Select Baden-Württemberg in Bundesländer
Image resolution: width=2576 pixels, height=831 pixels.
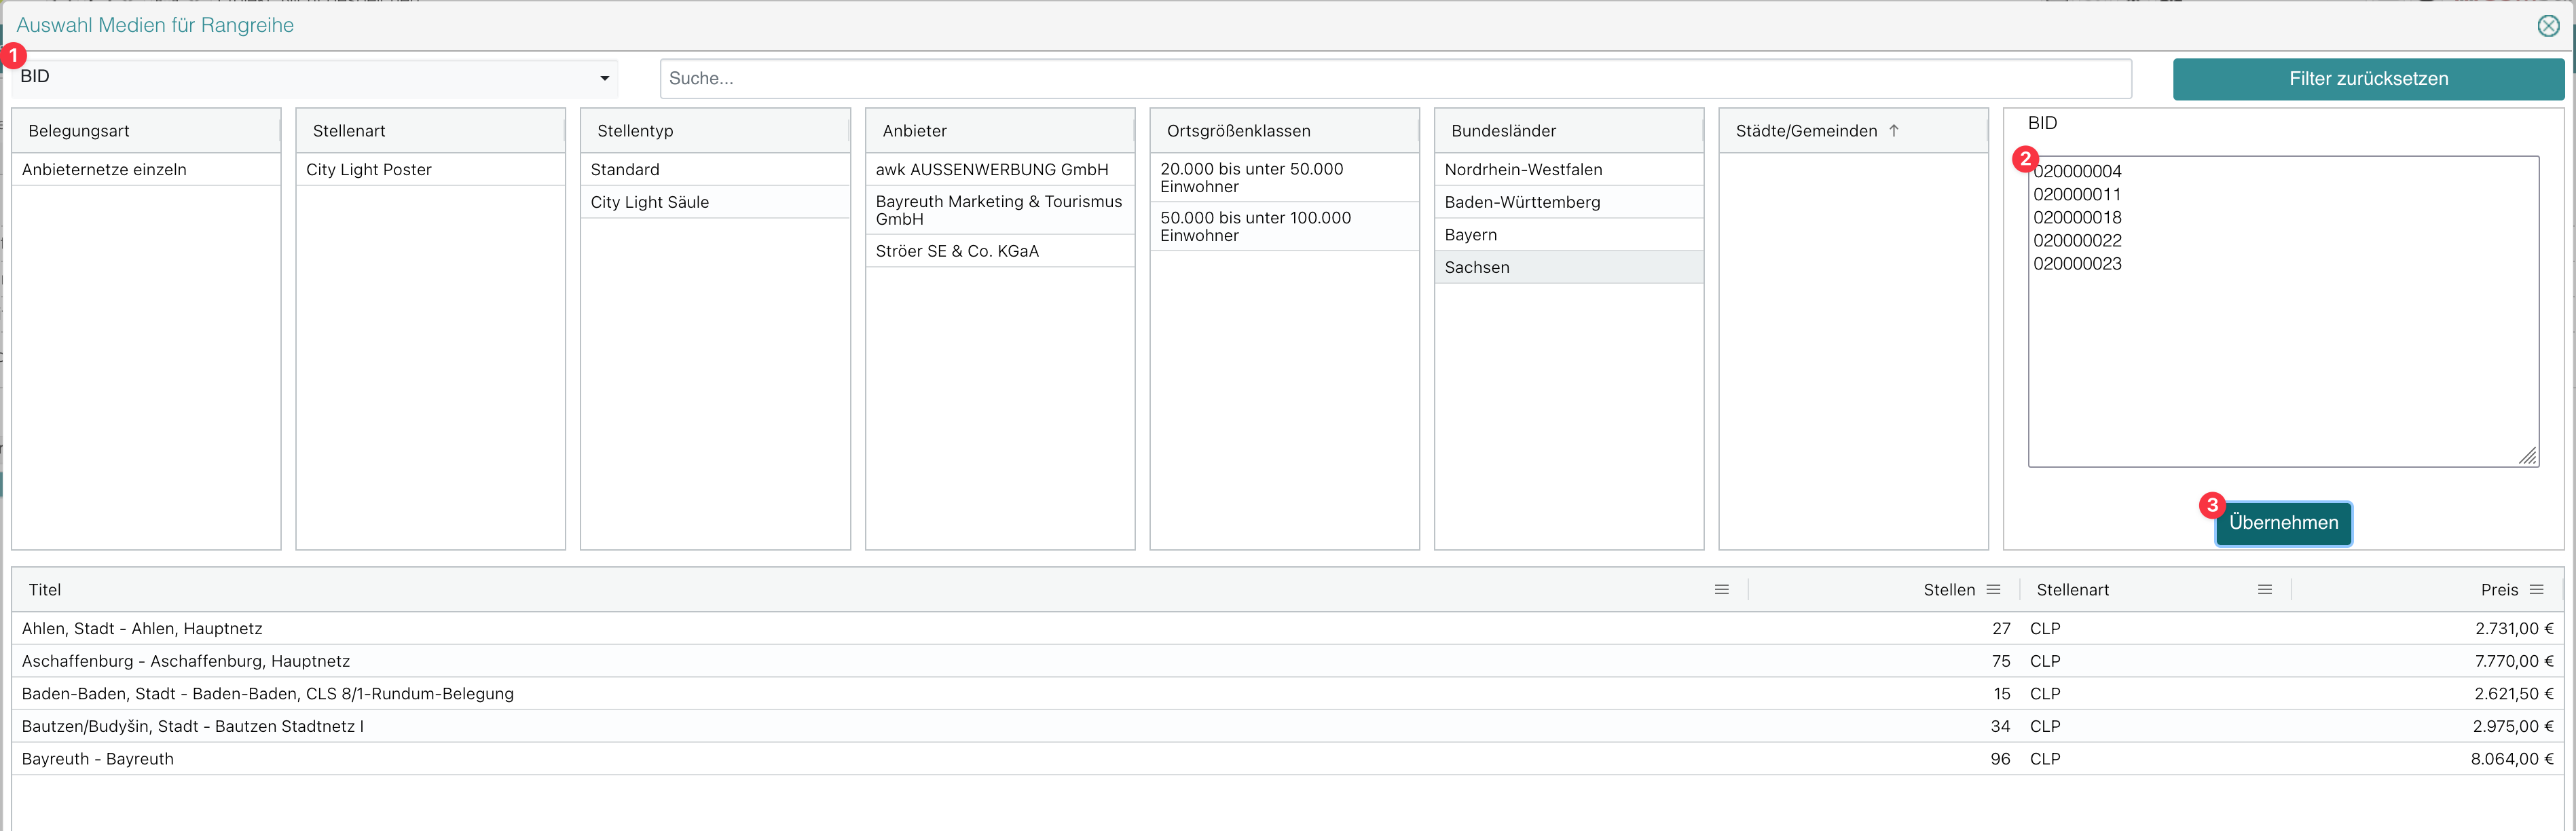[x=1569, y=202]
